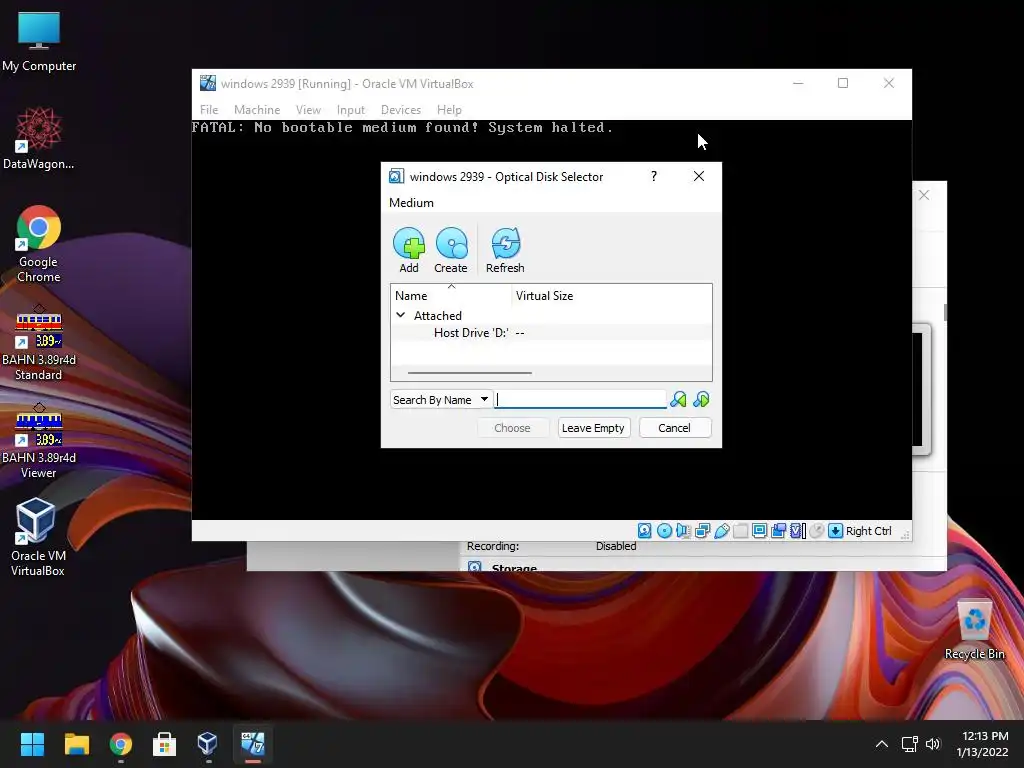1024x768 pixels.
Task: Collapse the Attached tree group
Action: coord(400,315)
